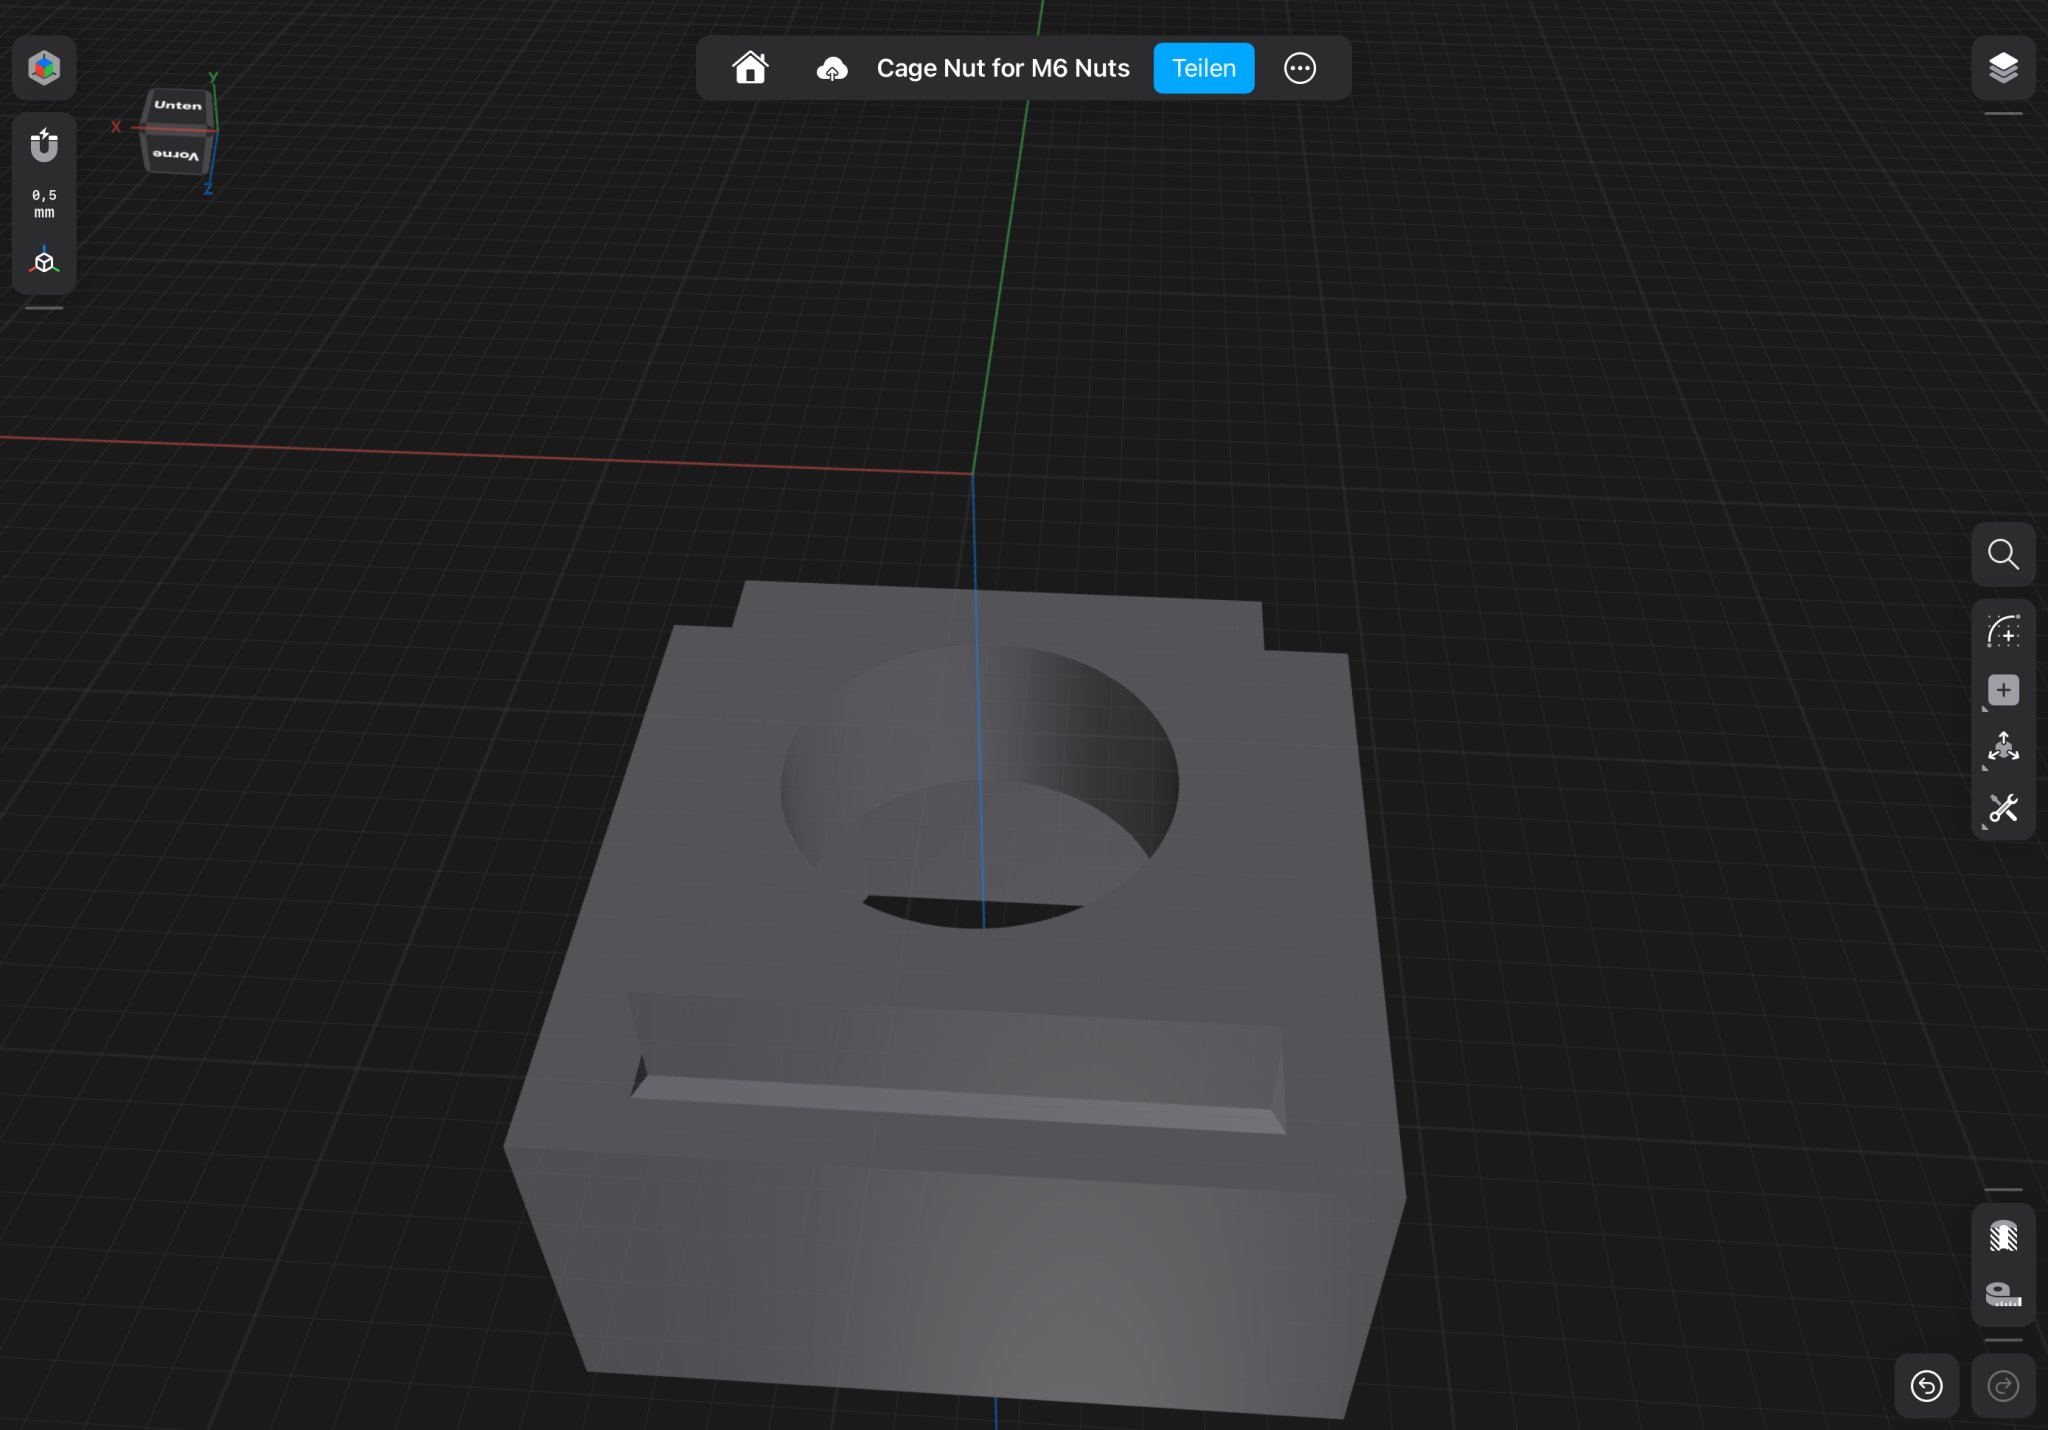Select the Sketch arc tool
The height and width of the screenshot is (1430, 2048).
[2003, 632]
